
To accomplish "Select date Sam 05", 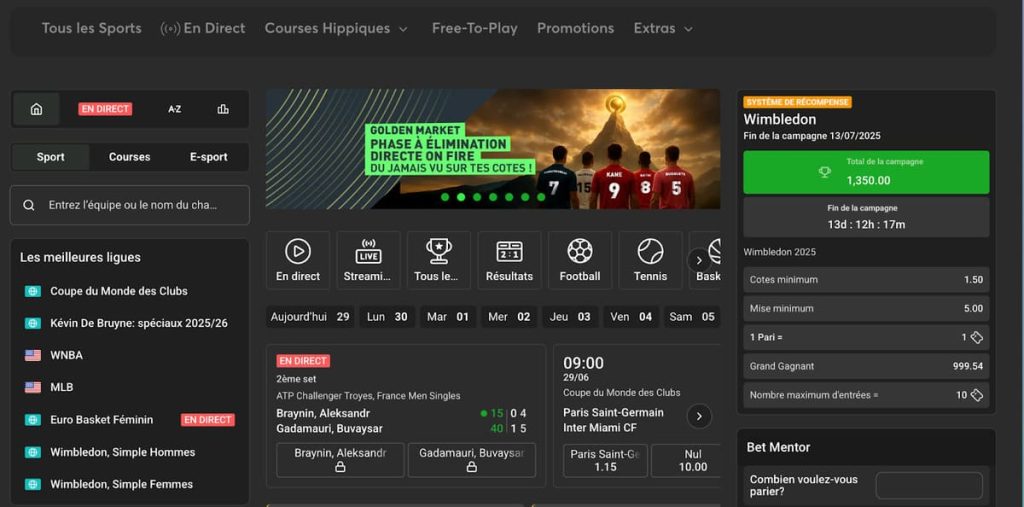I will pos(692,317).
